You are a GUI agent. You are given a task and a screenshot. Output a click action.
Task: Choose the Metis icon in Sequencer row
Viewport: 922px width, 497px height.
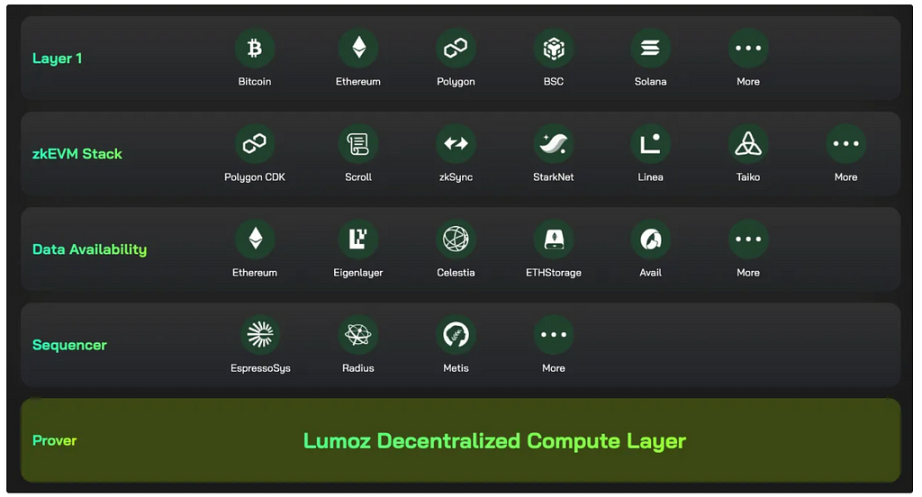pos(456,335)
